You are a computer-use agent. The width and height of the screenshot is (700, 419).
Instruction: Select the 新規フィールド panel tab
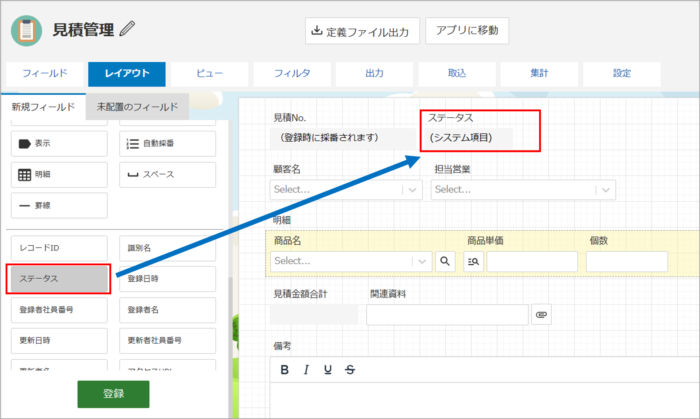(x=43, y=107)
